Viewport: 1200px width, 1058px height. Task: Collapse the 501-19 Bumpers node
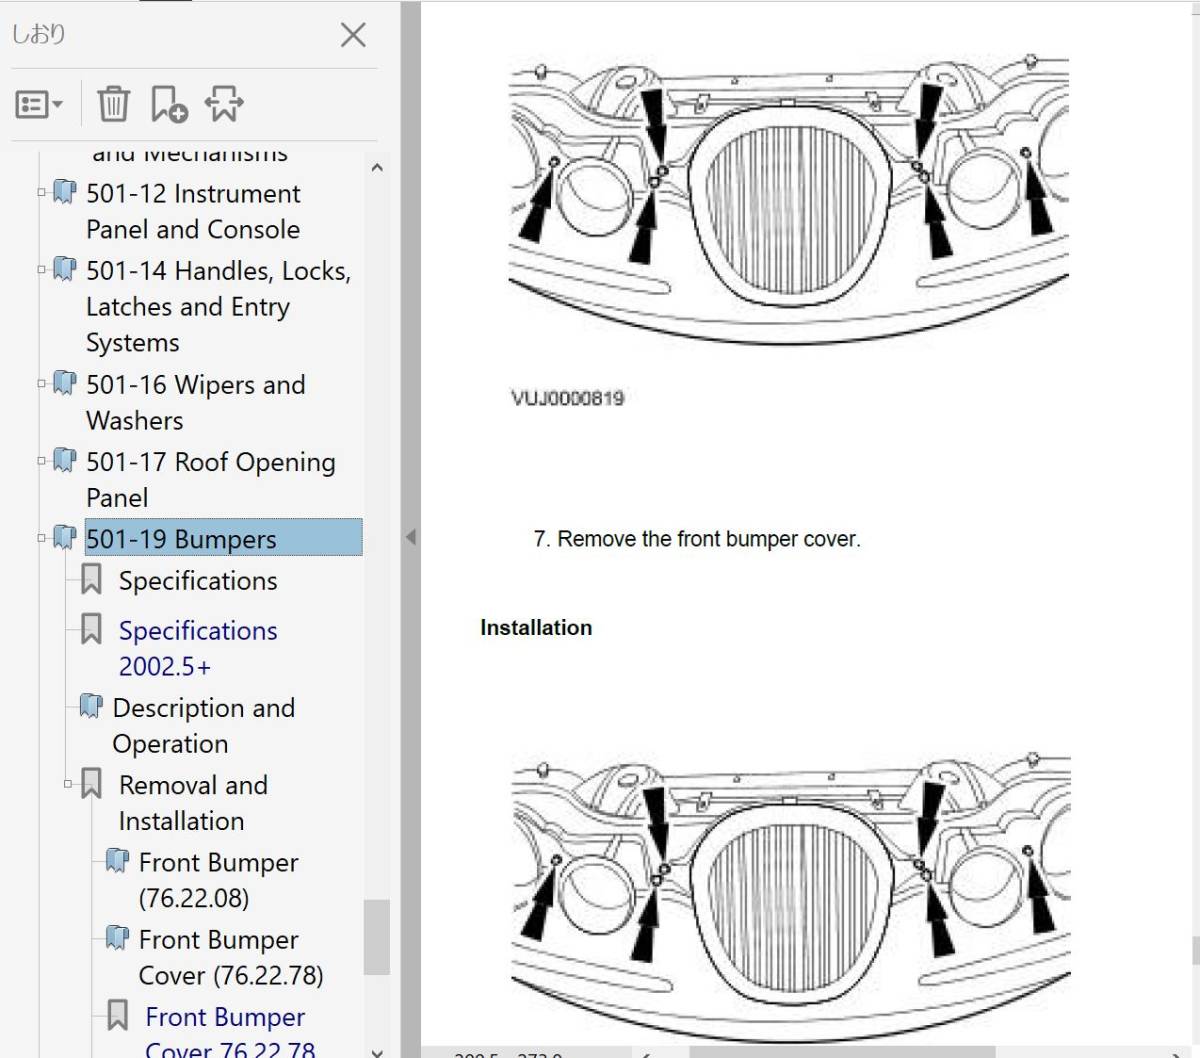[x=41, y=538]
